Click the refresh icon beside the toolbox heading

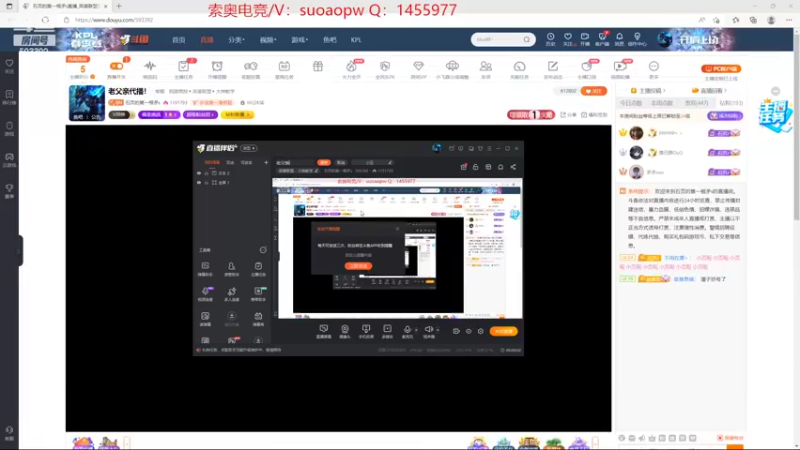coord(263,250)
